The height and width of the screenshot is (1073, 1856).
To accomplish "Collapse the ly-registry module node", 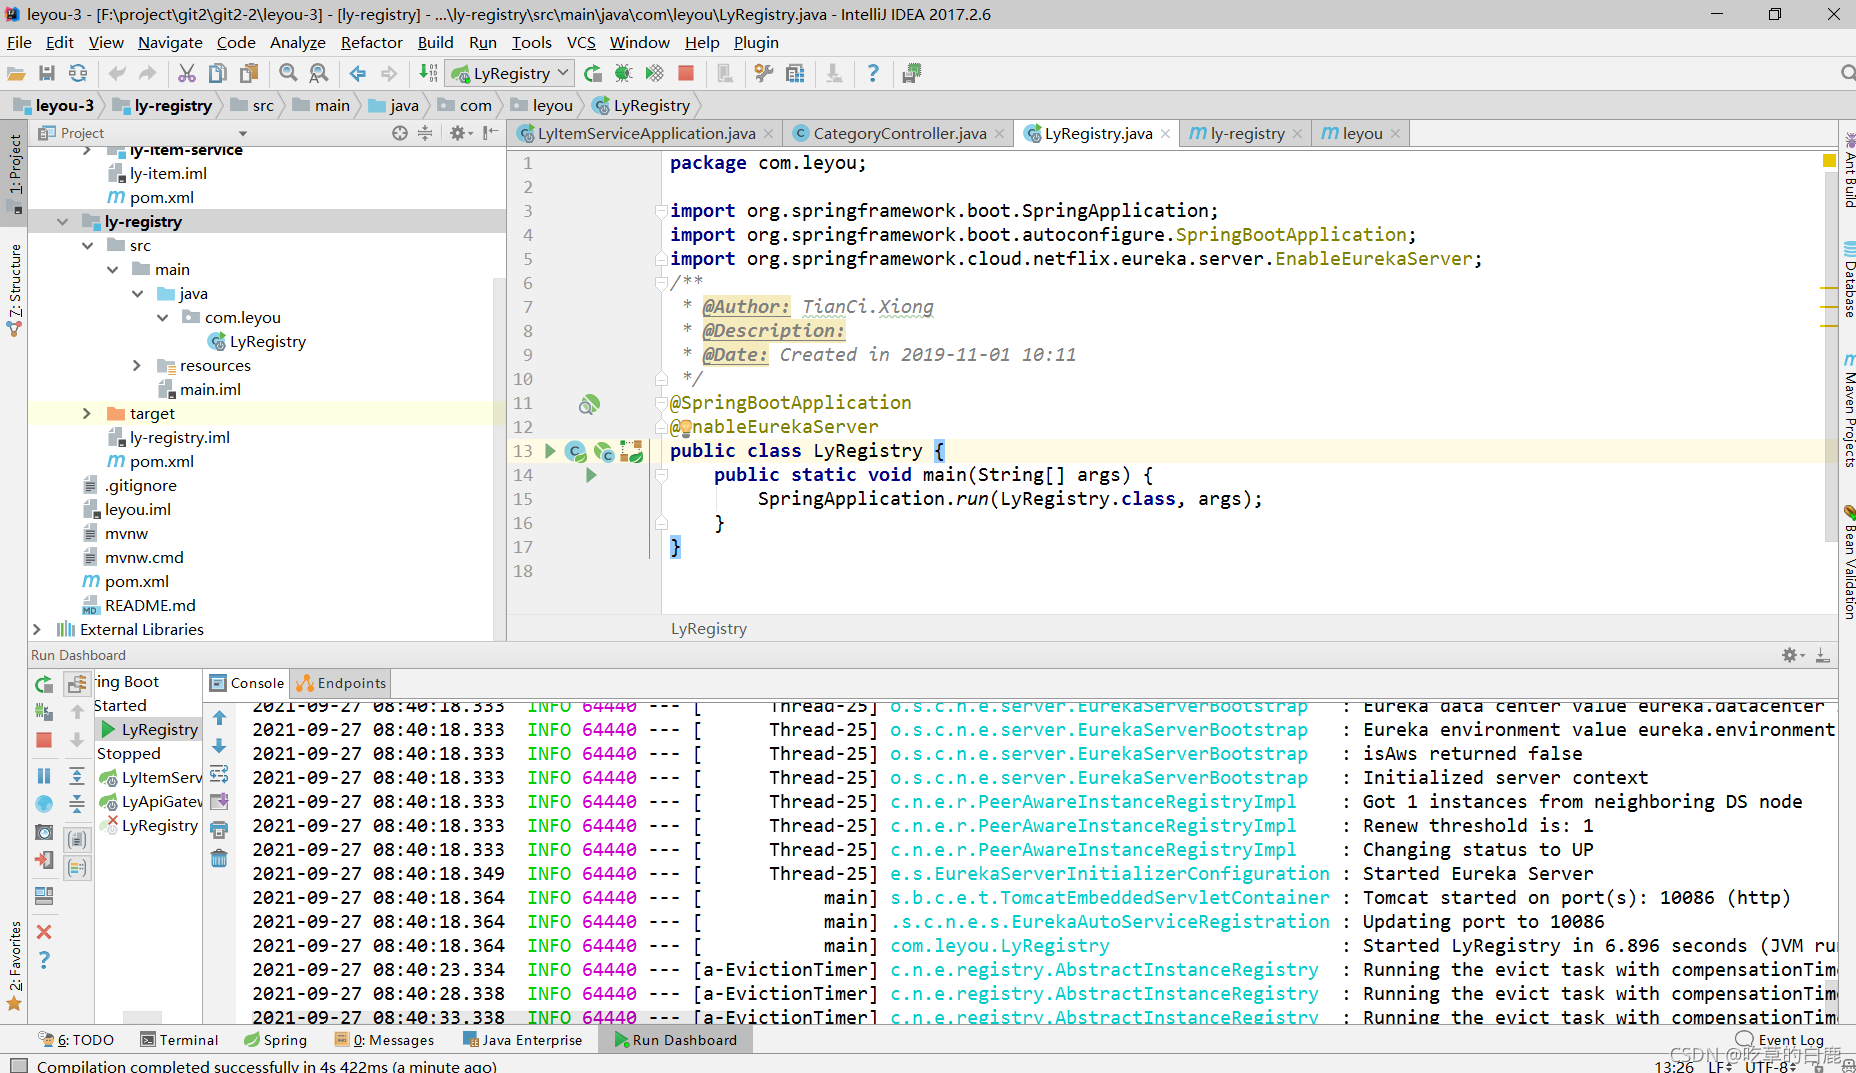I will pos(63,222).
